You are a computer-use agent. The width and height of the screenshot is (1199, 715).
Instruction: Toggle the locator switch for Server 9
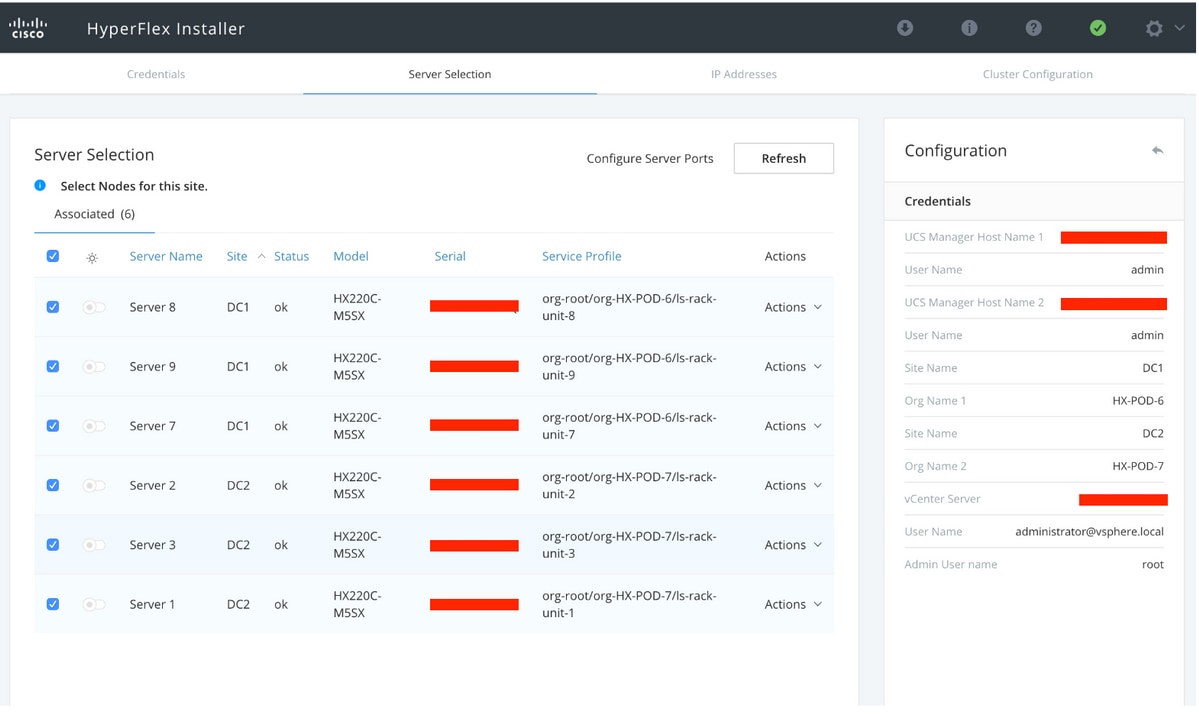tap(93, 367)
